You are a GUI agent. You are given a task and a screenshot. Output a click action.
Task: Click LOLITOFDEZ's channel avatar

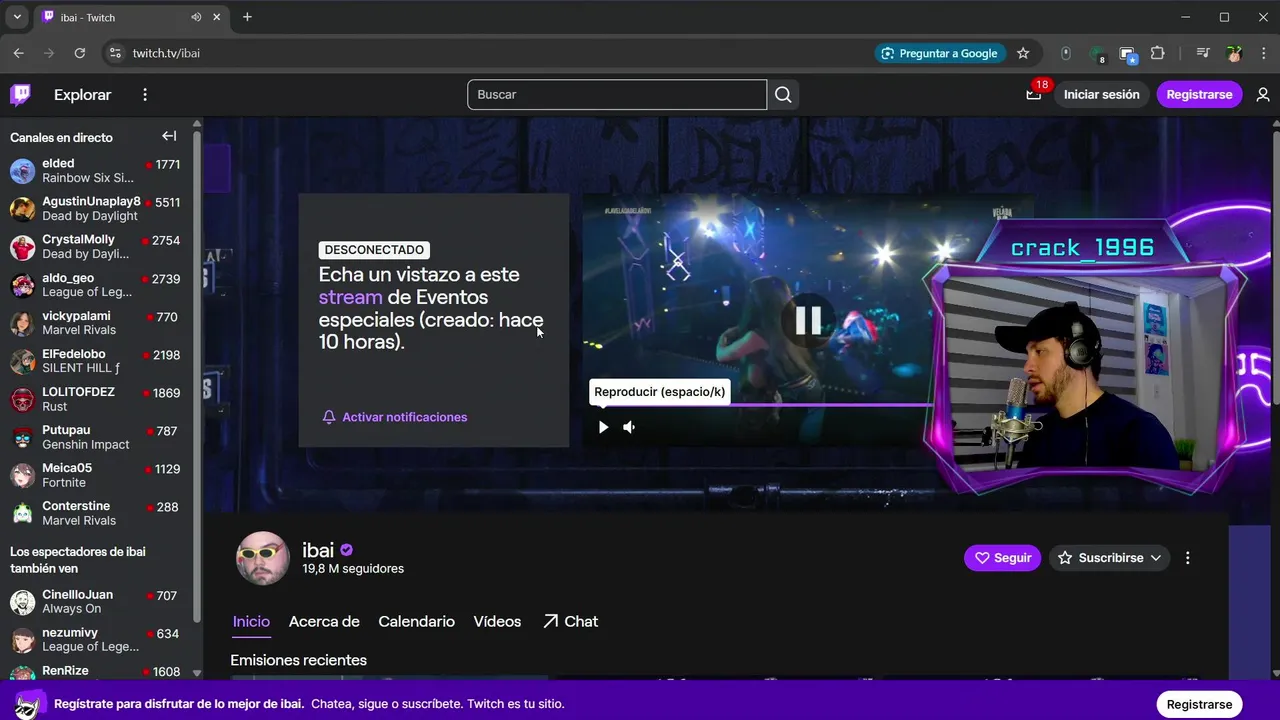(22, 399)
